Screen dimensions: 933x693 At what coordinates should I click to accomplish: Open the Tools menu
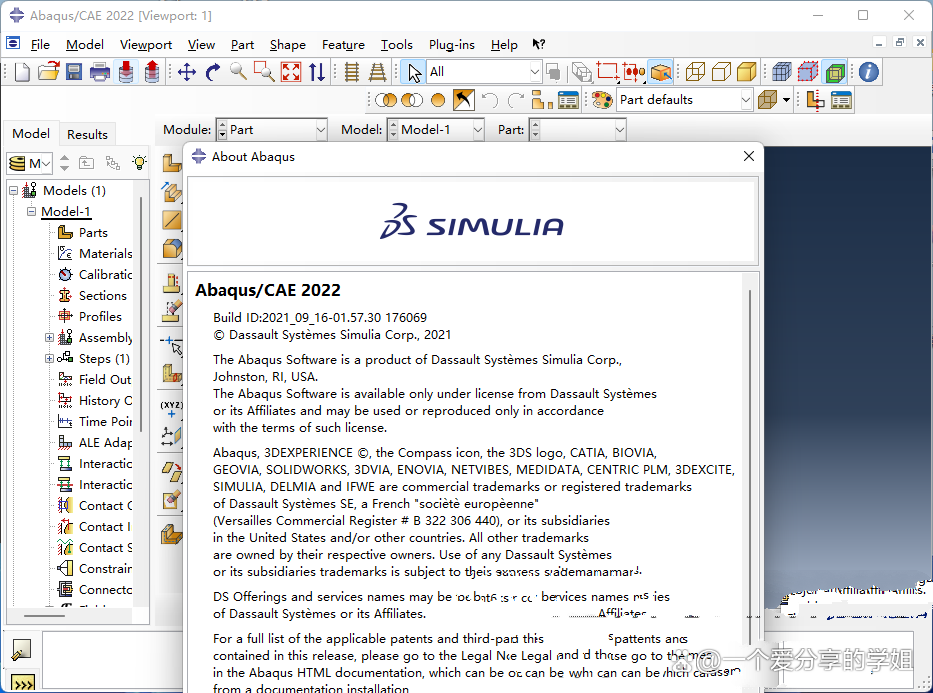396,45
